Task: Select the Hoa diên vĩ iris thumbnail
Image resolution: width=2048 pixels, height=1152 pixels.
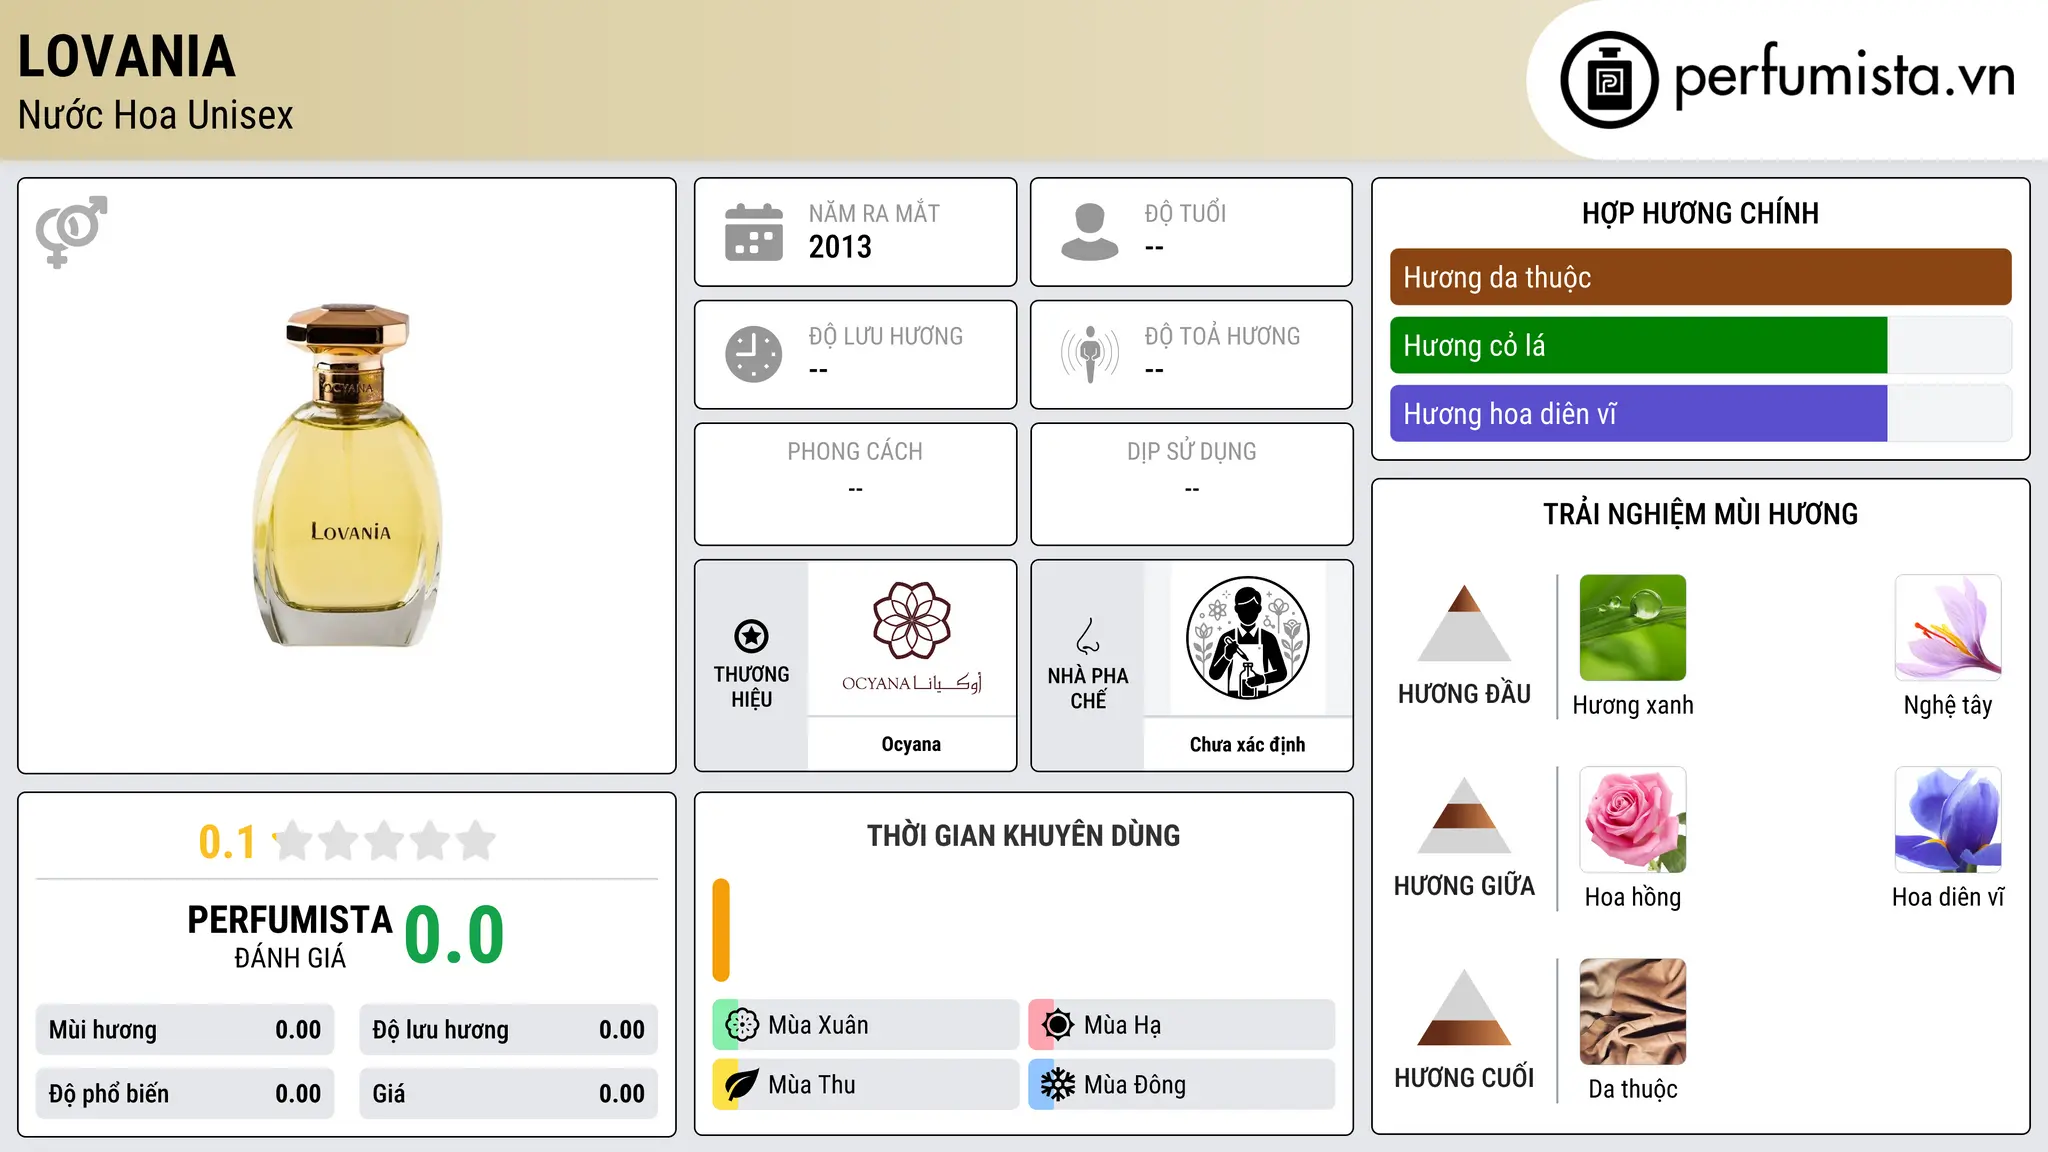Action: click(x=1948, y=820)
